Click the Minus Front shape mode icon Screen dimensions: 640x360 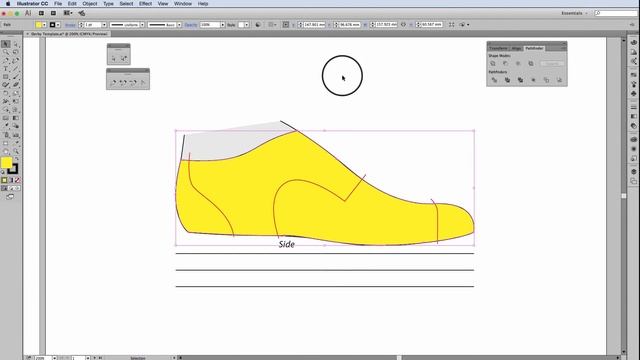tap(506, 64)
